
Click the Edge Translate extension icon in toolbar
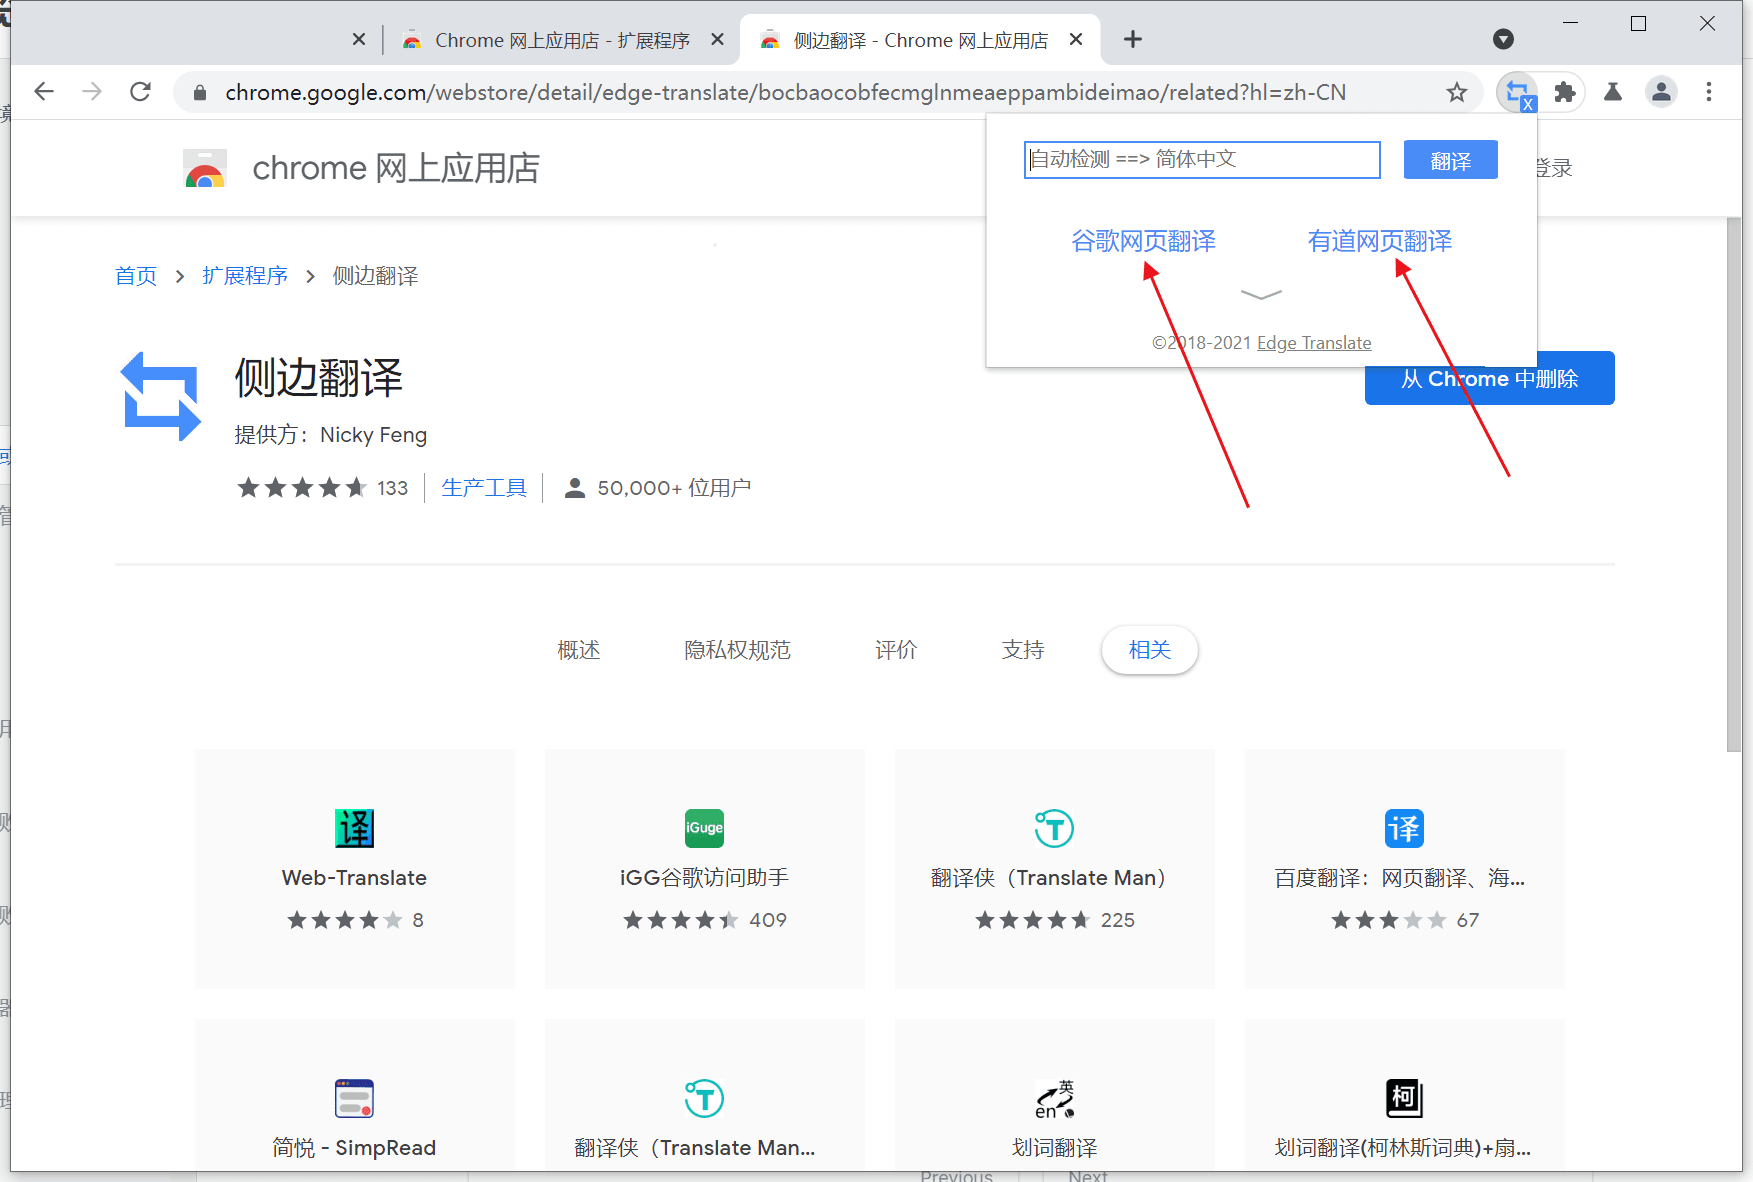point(1518,93)
